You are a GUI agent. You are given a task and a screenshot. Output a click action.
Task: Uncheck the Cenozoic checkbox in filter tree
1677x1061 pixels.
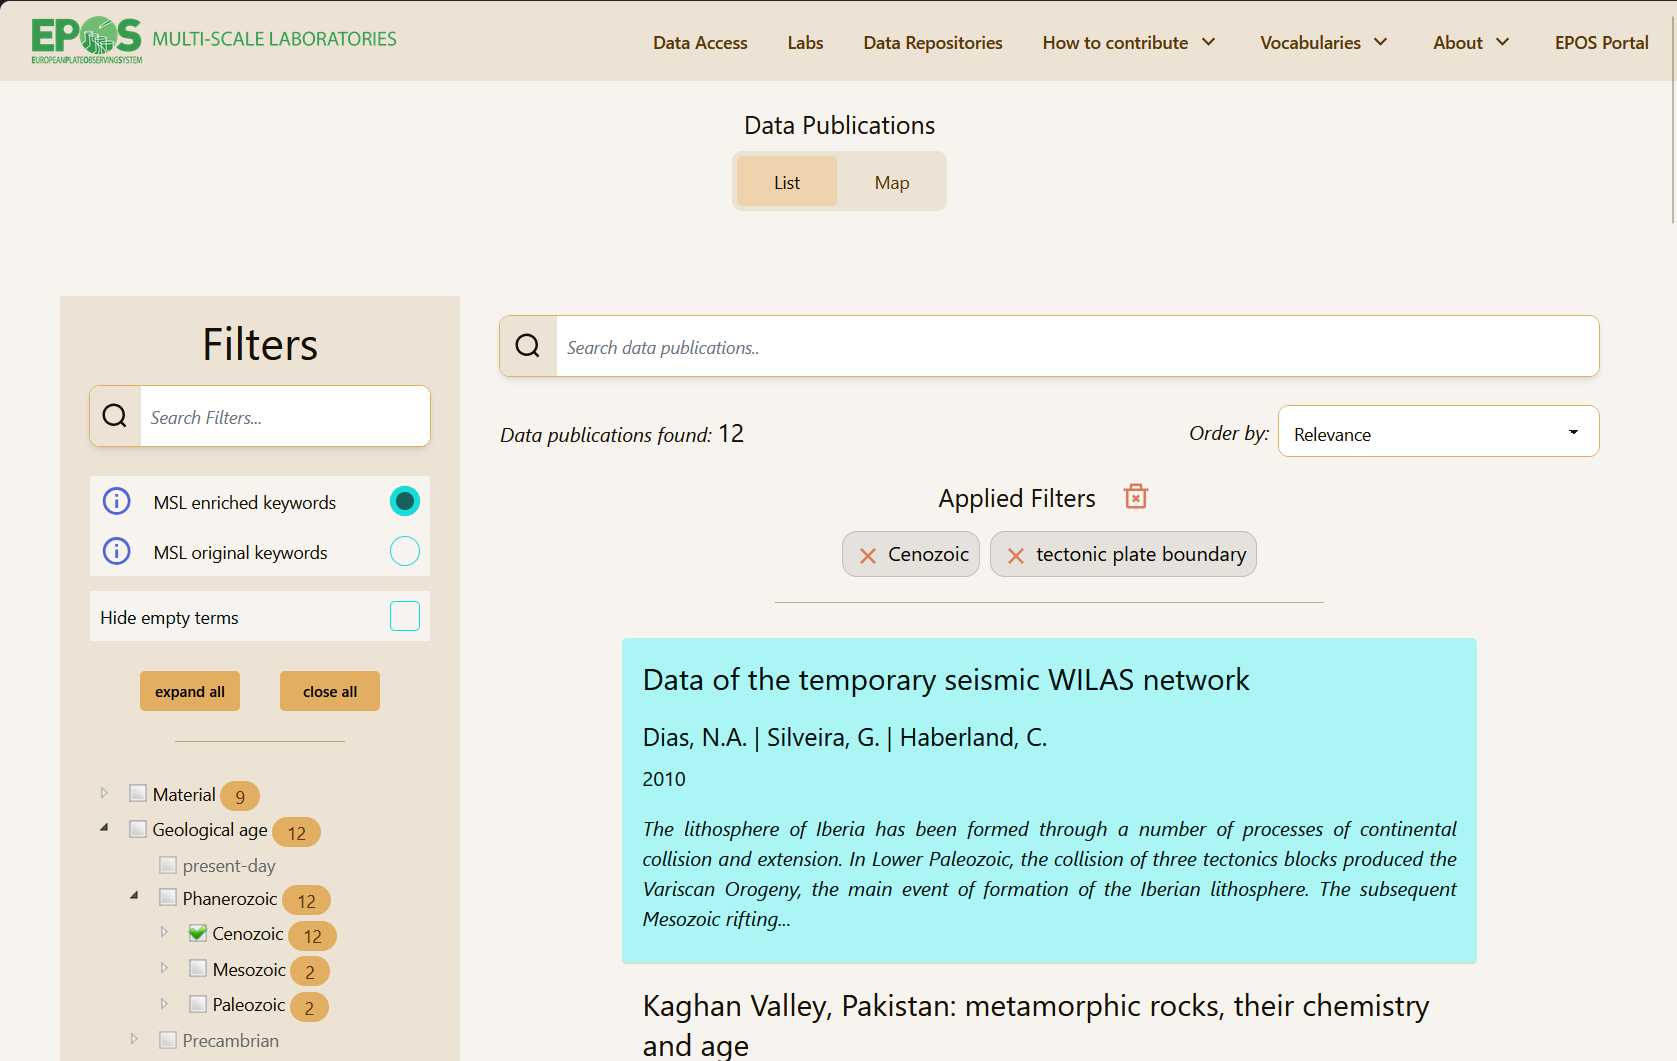pos(198,933)
